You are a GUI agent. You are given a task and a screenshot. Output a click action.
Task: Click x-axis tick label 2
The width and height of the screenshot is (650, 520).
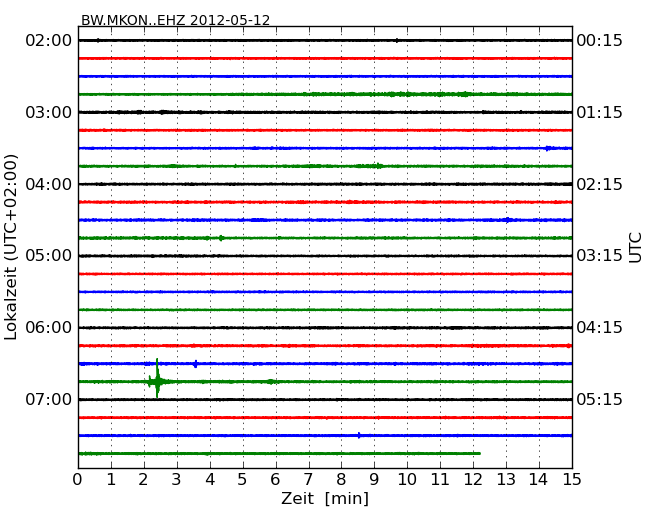pos(143,480)
